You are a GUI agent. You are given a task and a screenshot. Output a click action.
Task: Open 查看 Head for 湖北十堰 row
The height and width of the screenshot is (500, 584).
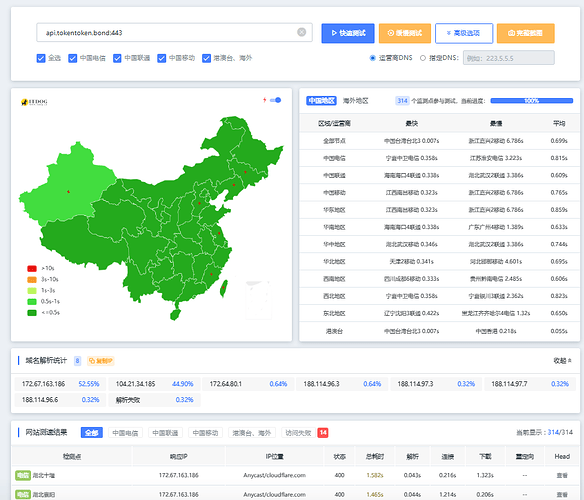(562, 475)
